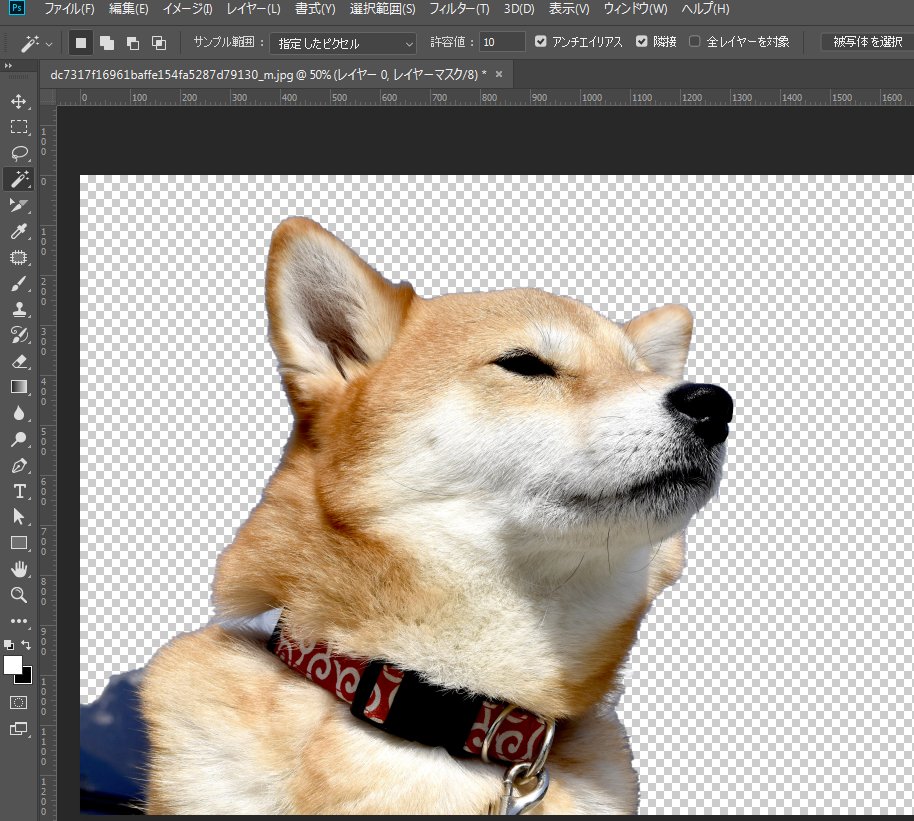Uncheck the 隣接 checkbox
This screenshot has height=821, width=914.
point(642,42)
